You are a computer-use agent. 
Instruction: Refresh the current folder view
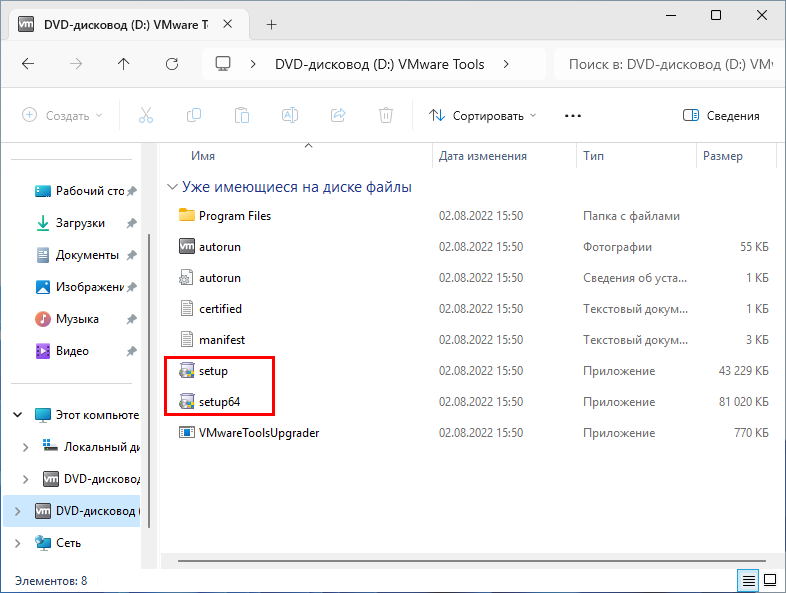172,64
